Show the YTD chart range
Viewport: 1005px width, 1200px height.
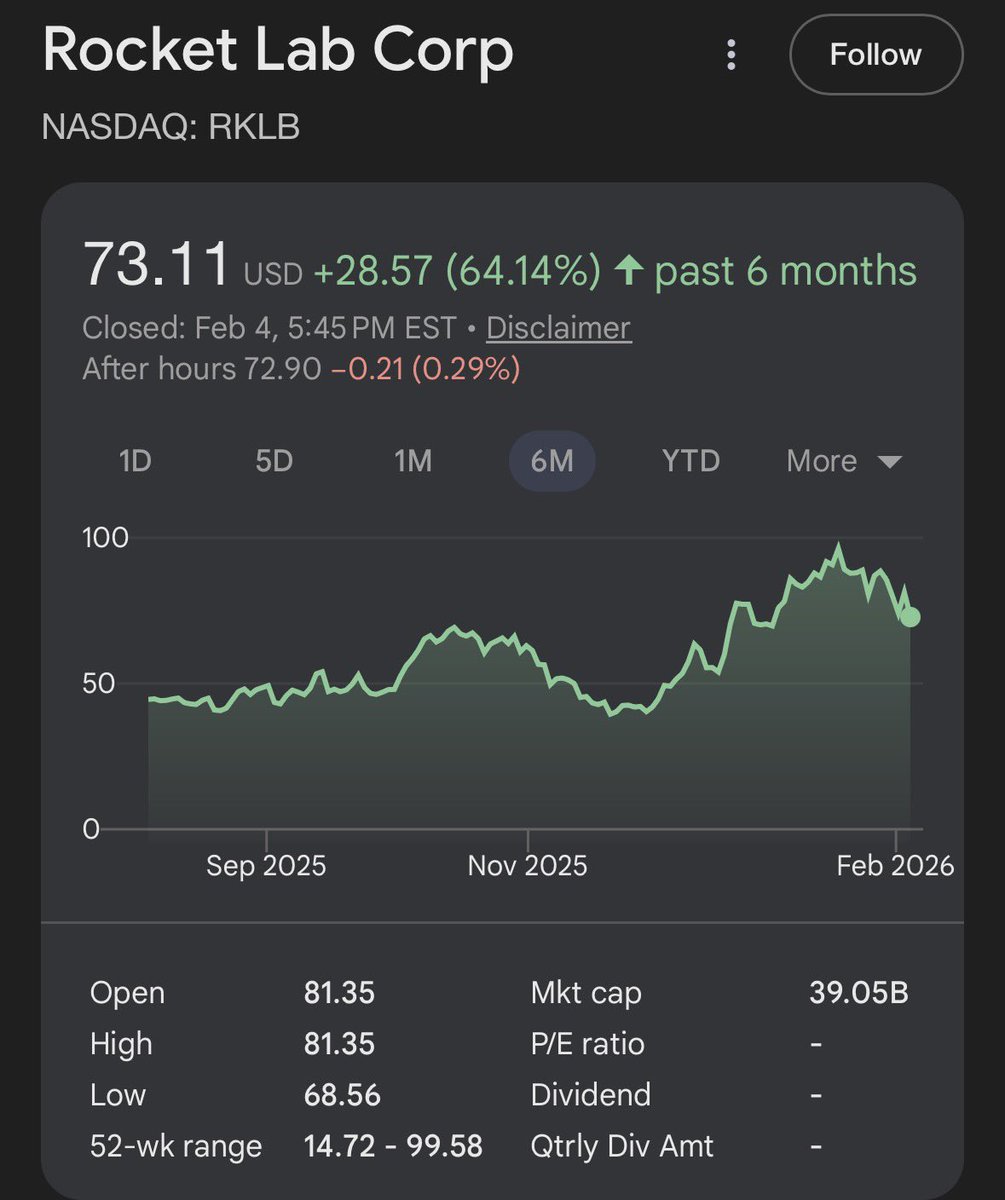tap(690, 461)
